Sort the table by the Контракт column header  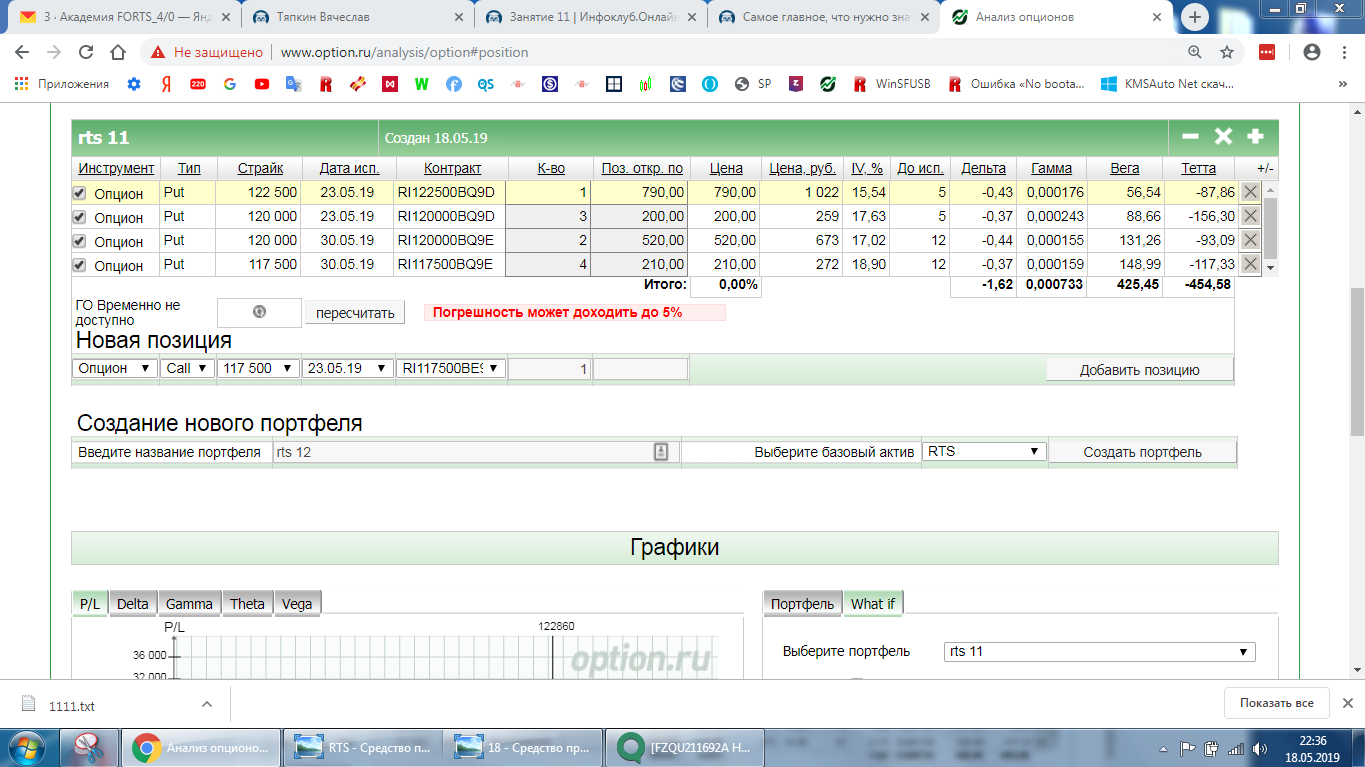coord(453,168)
